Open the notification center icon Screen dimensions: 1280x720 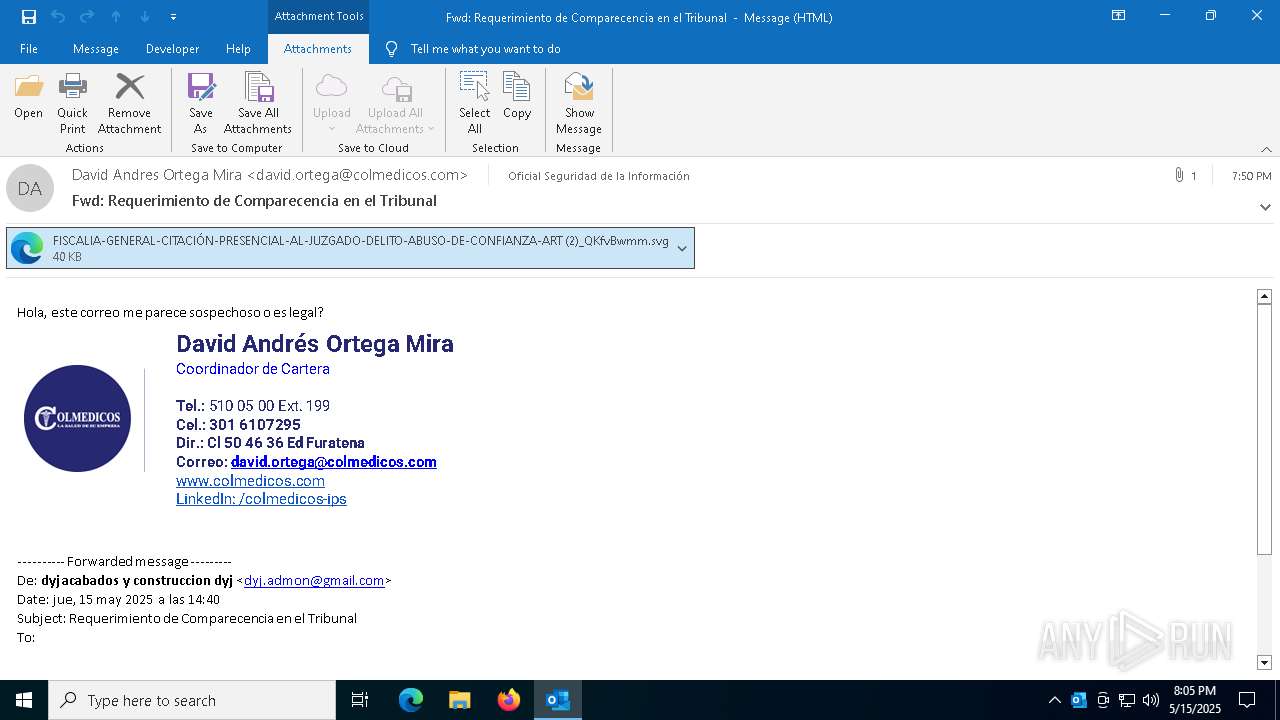1247,700
